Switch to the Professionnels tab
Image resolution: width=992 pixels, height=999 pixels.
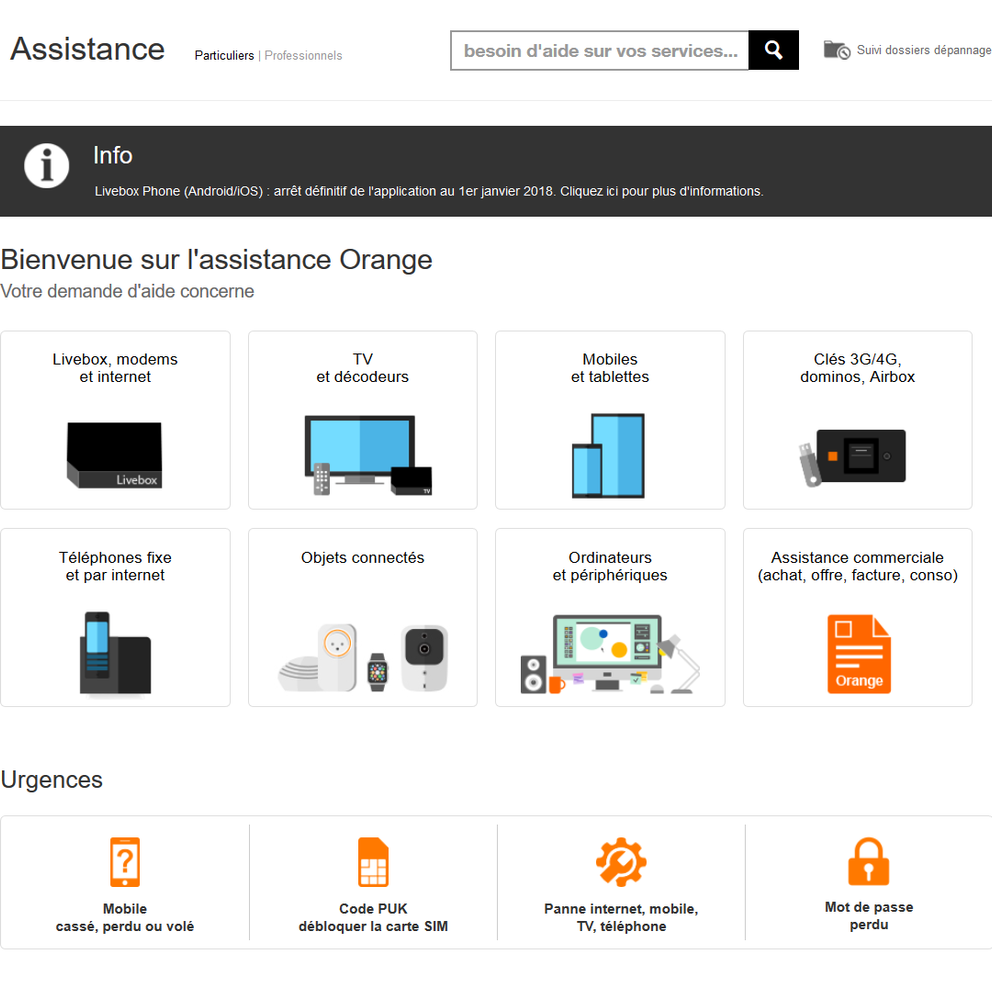coord(303,56)
